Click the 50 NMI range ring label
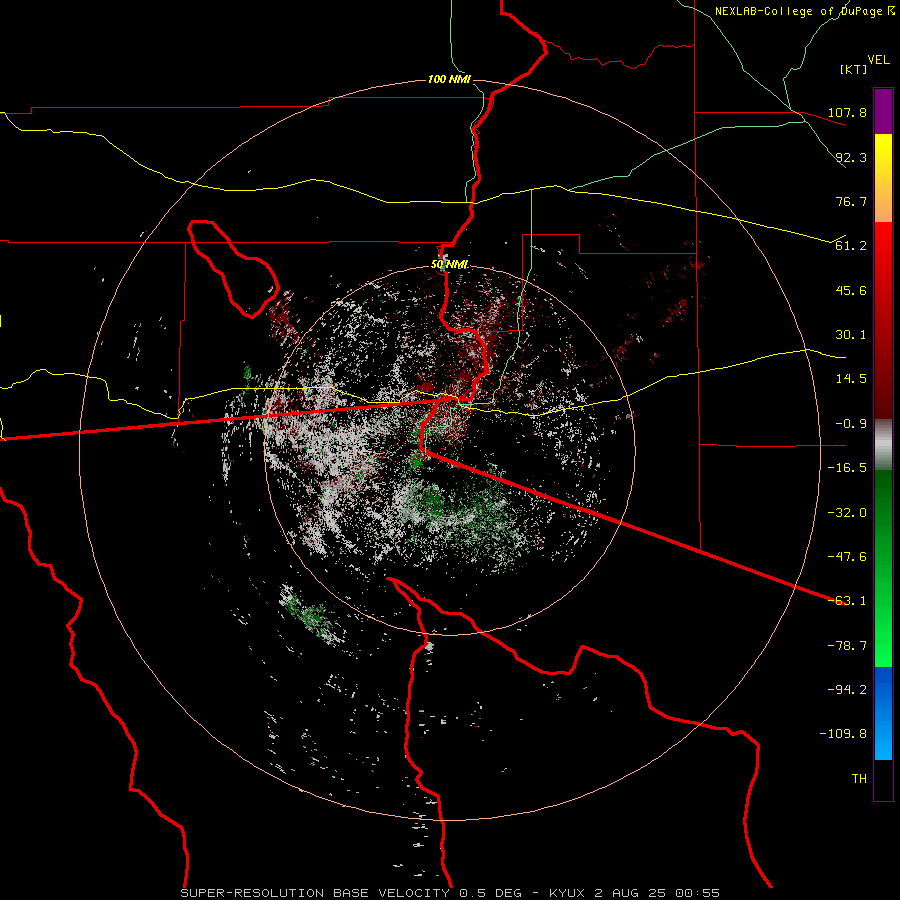Screen dimensions: 900x900 [449, 265]
